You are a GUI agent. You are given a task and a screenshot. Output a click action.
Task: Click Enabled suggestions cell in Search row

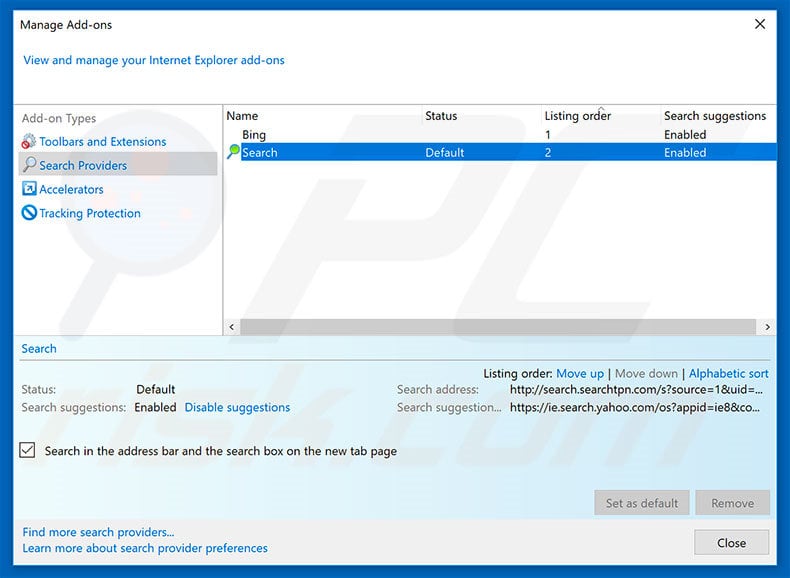click(x=685, y=153)
